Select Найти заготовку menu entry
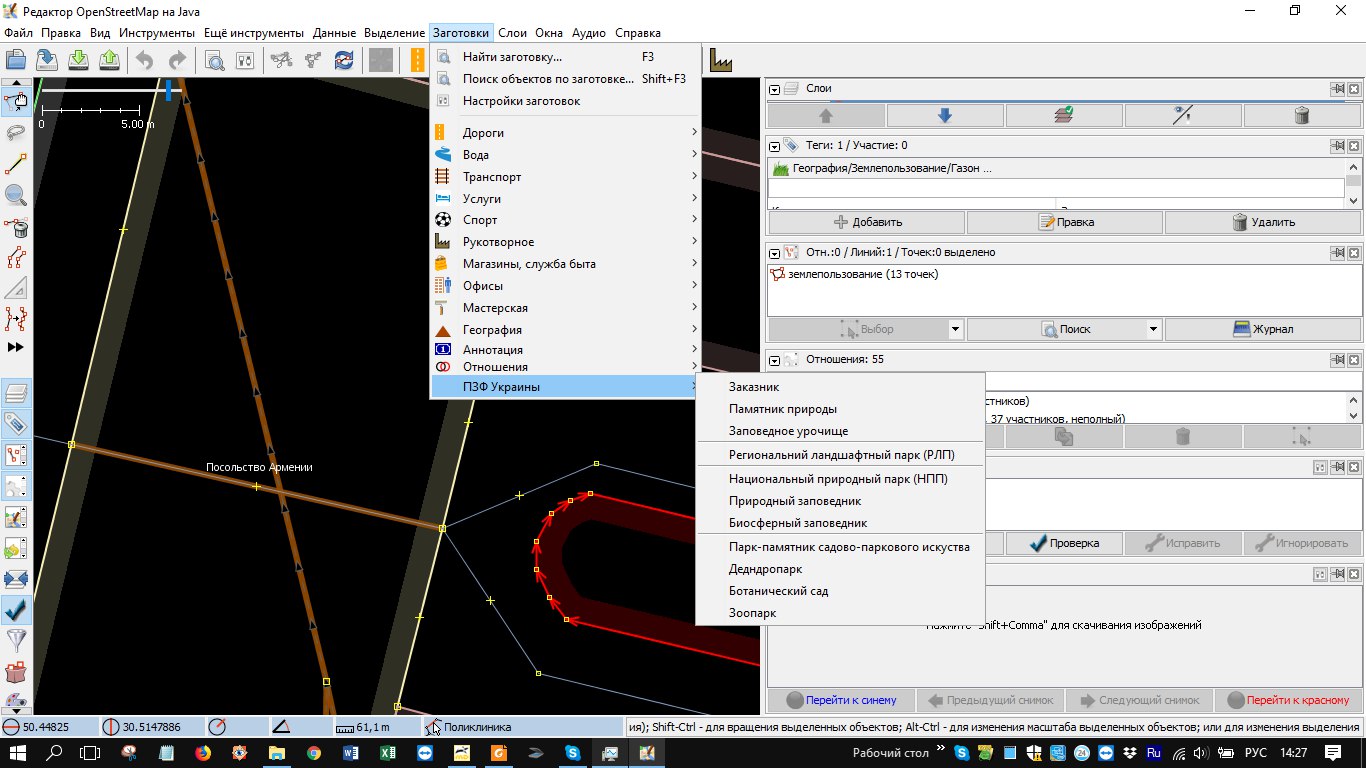This screenshot has width=1366, height=768. [x=565, y=57]
